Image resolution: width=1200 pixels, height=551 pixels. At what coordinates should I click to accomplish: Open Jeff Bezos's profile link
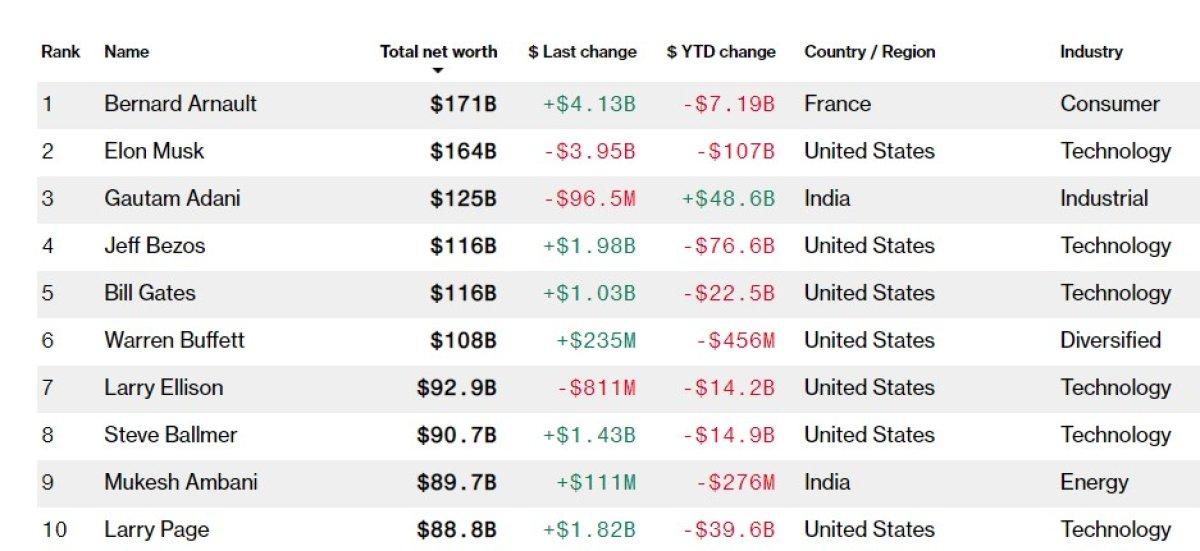point(154,246)
